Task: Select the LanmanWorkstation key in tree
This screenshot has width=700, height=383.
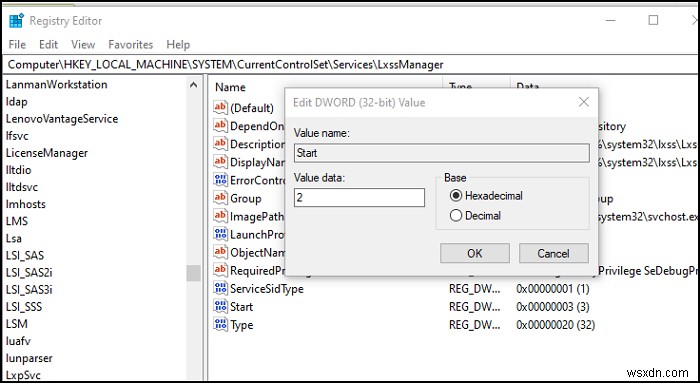Action: click(56, 84)
